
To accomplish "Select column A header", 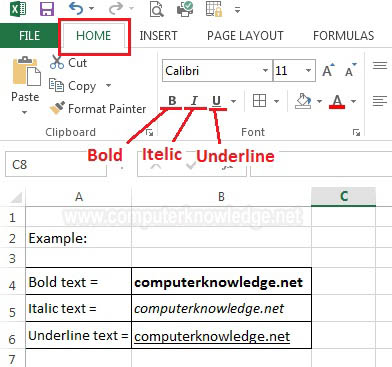I will pyautogui.click(x=79, y=197).
